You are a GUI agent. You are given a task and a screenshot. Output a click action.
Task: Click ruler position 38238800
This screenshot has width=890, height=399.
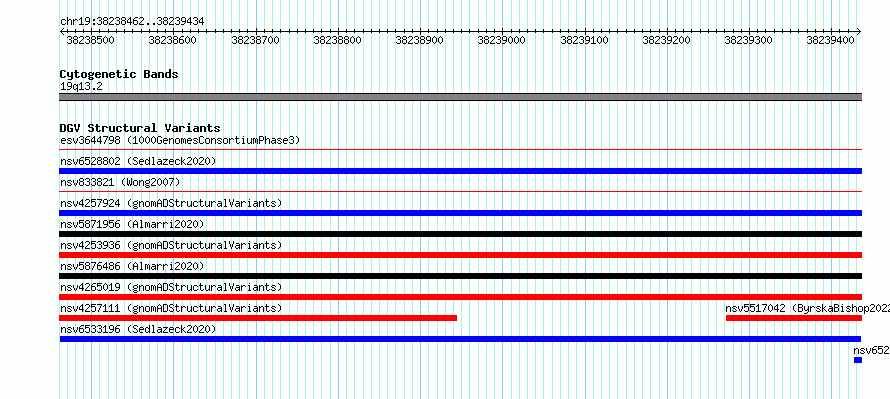coord(338,40)
